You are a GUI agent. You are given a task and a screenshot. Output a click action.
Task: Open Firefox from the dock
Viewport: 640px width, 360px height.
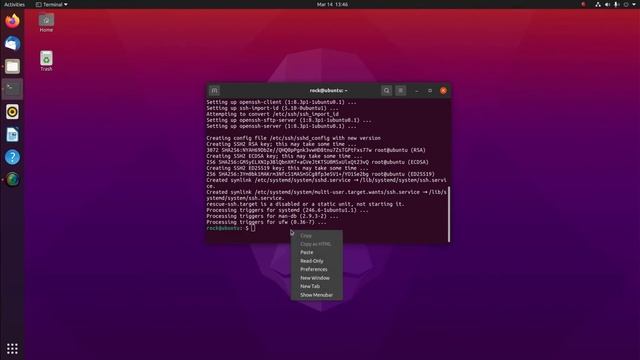(12, 21)
